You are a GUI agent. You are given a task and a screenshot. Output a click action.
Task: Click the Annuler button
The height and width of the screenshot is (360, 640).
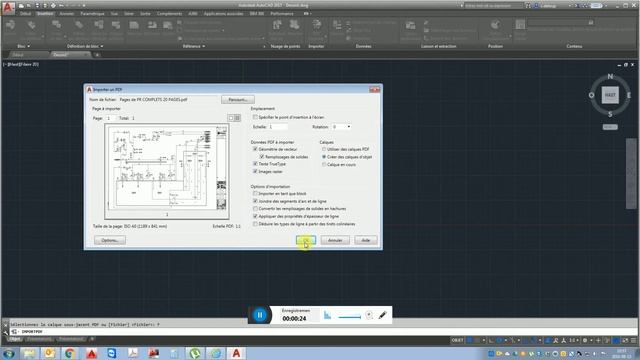tap(335, 240)
